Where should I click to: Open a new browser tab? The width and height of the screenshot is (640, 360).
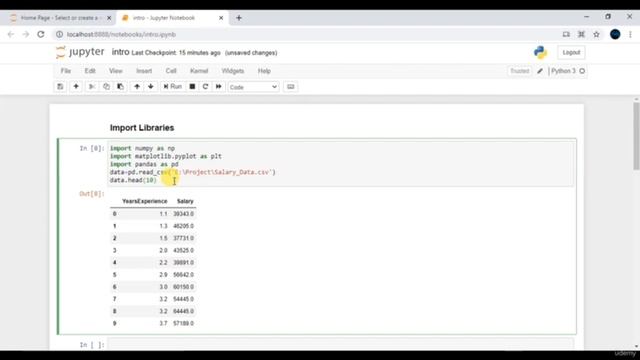coord(239,18)
